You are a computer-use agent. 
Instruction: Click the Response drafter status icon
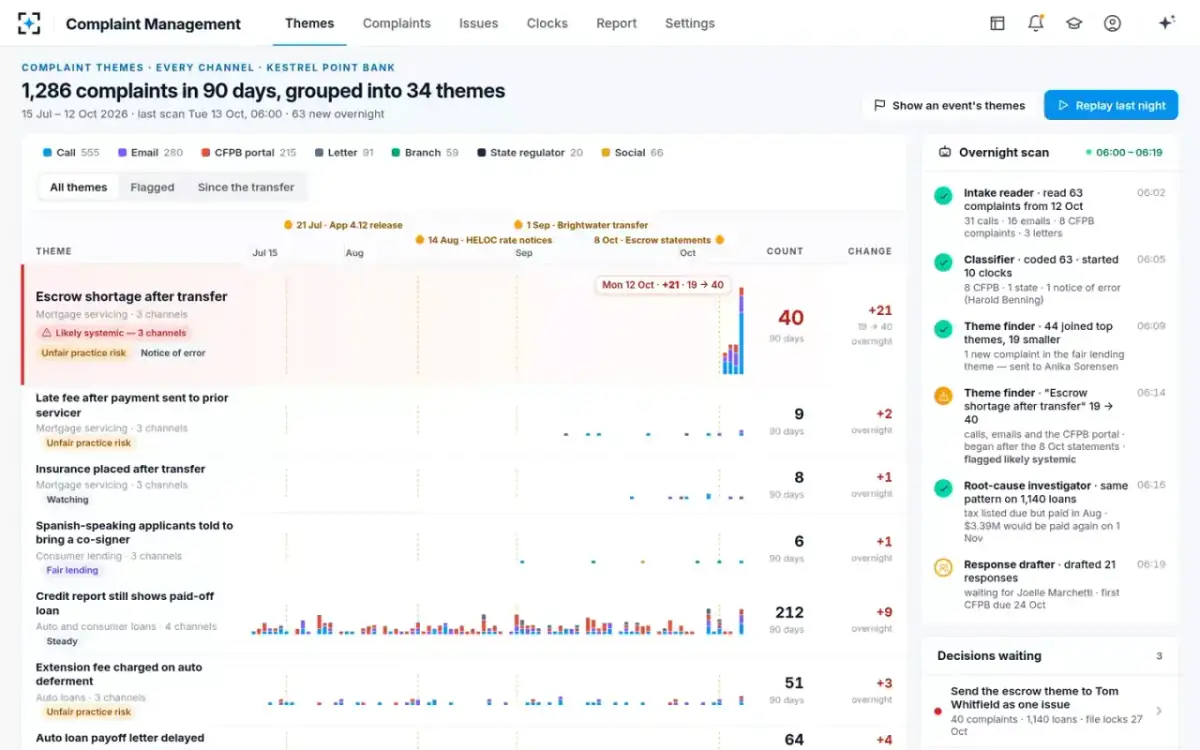point(942,567)
